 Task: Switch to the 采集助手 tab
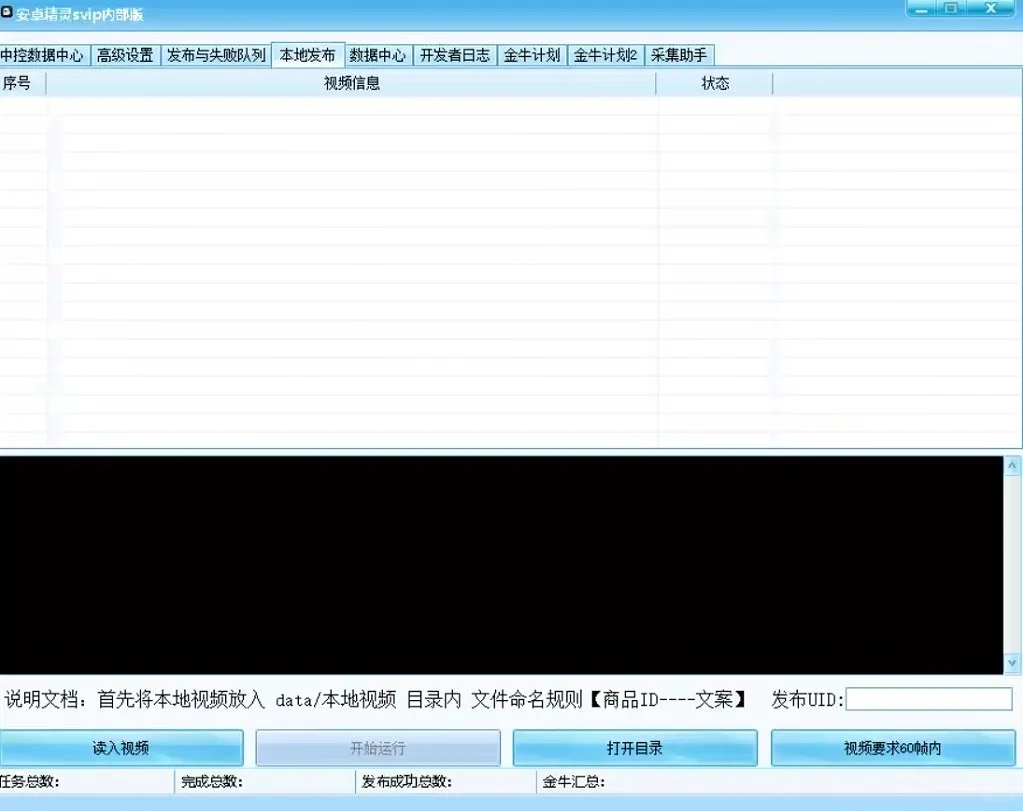point(679,55)
